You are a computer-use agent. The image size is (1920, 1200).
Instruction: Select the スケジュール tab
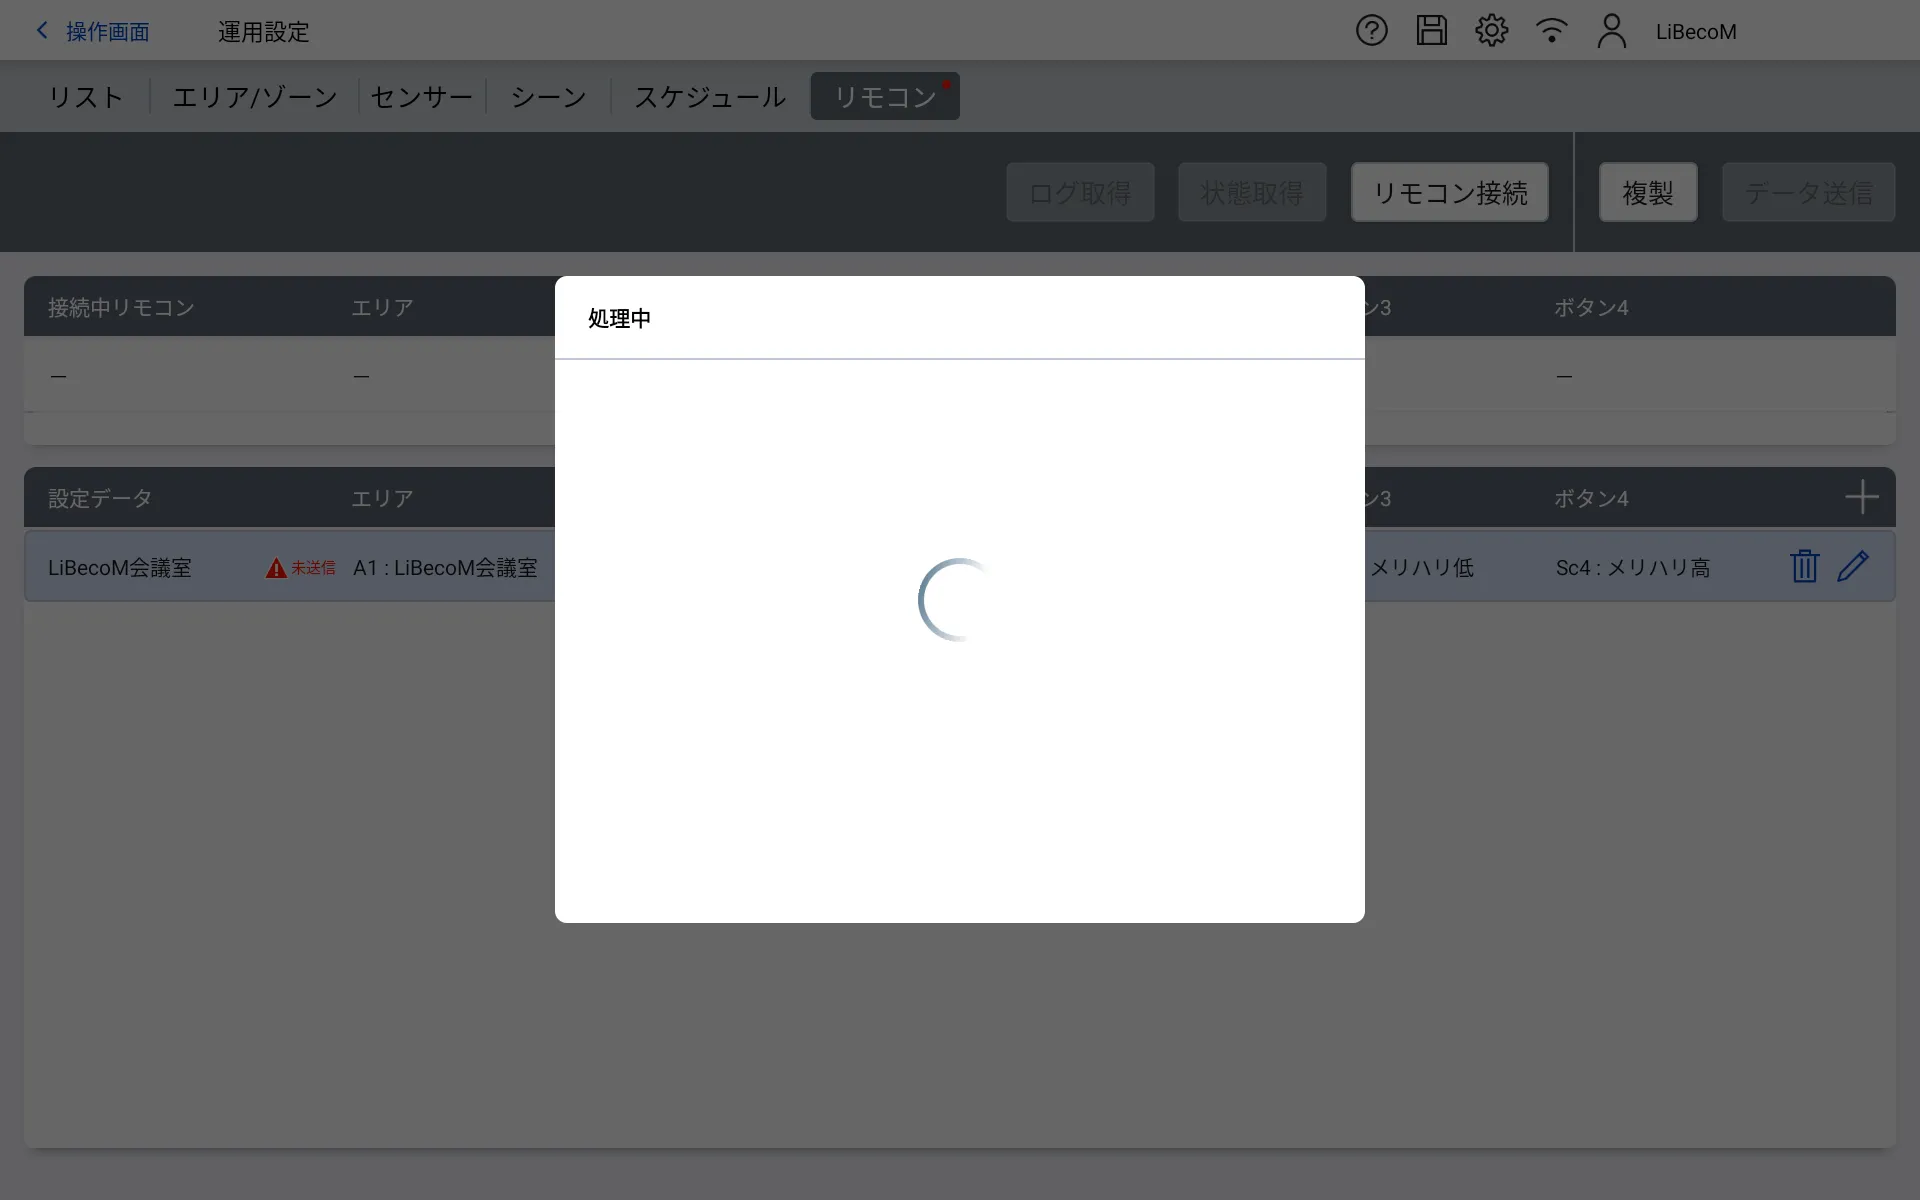(710, 97)
